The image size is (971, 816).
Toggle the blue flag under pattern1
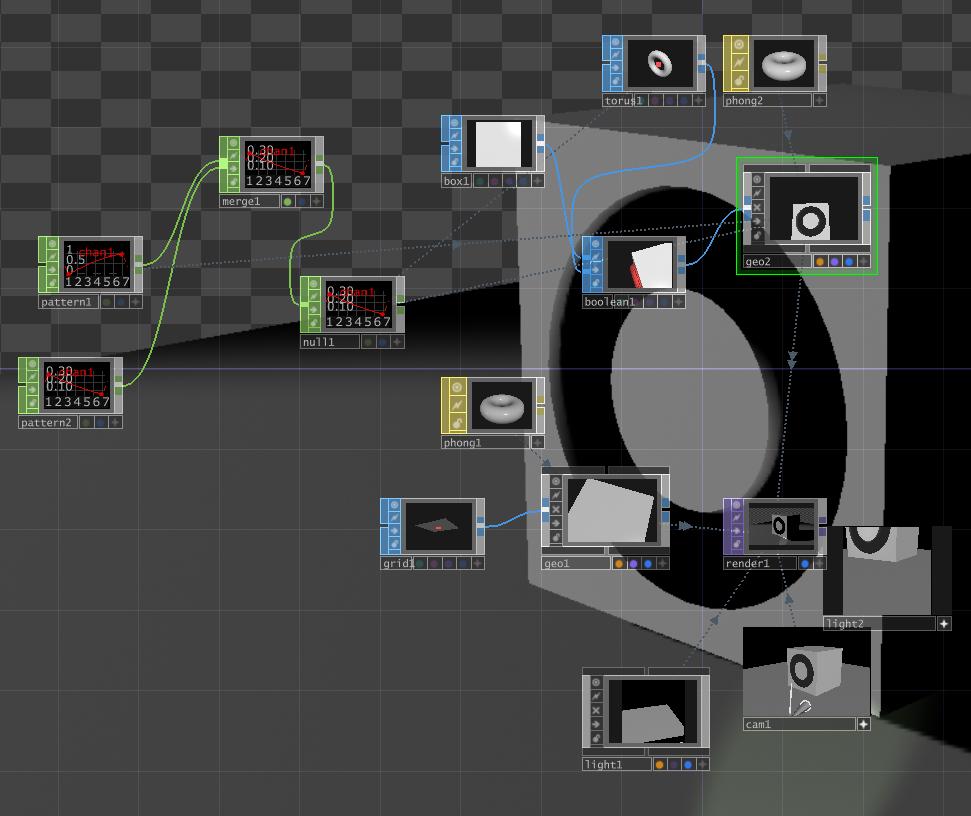pyautogui.click(x=121, y=302)
